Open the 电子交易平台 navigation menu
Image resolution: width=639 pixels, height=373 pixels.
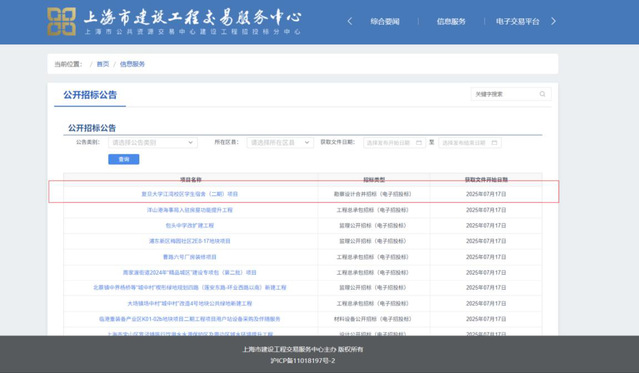point(518,22)
